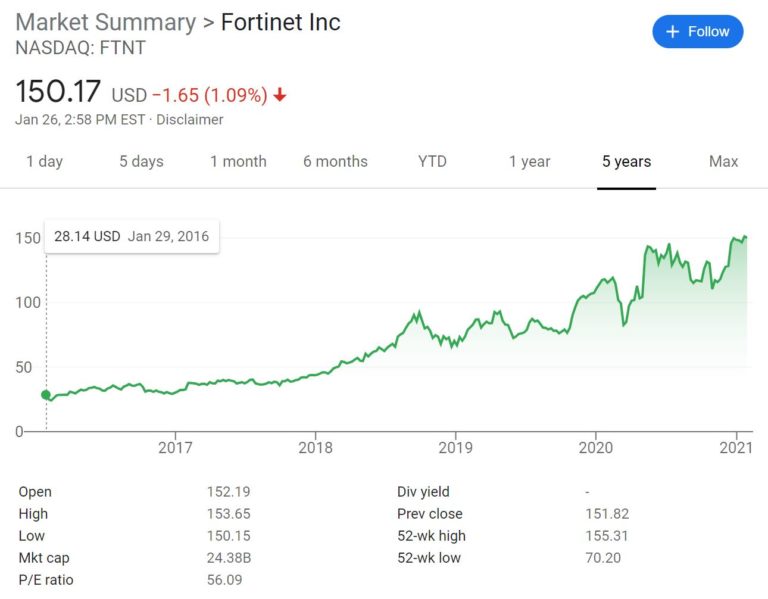Click the 2020 label on chart axis
768x599 pixels.
(596, 448)
